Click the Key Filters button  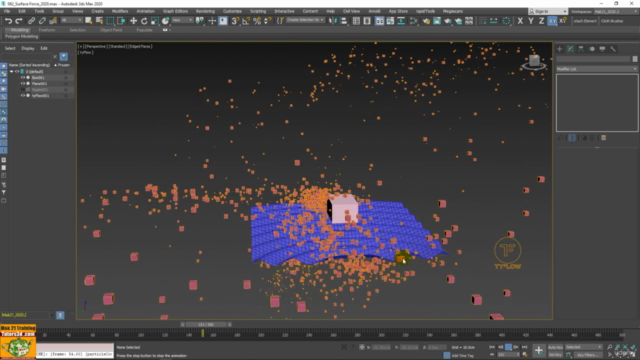(588, 355)
